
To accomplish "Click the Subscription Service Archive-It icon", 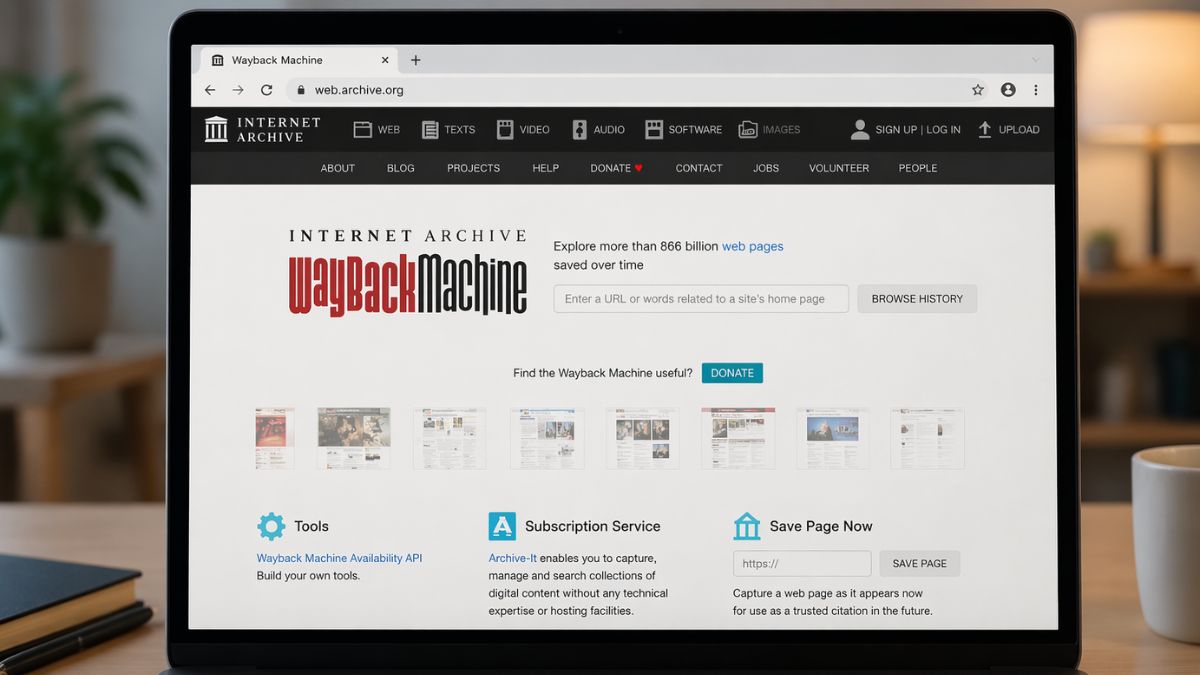I will click(x=502, y=526).
